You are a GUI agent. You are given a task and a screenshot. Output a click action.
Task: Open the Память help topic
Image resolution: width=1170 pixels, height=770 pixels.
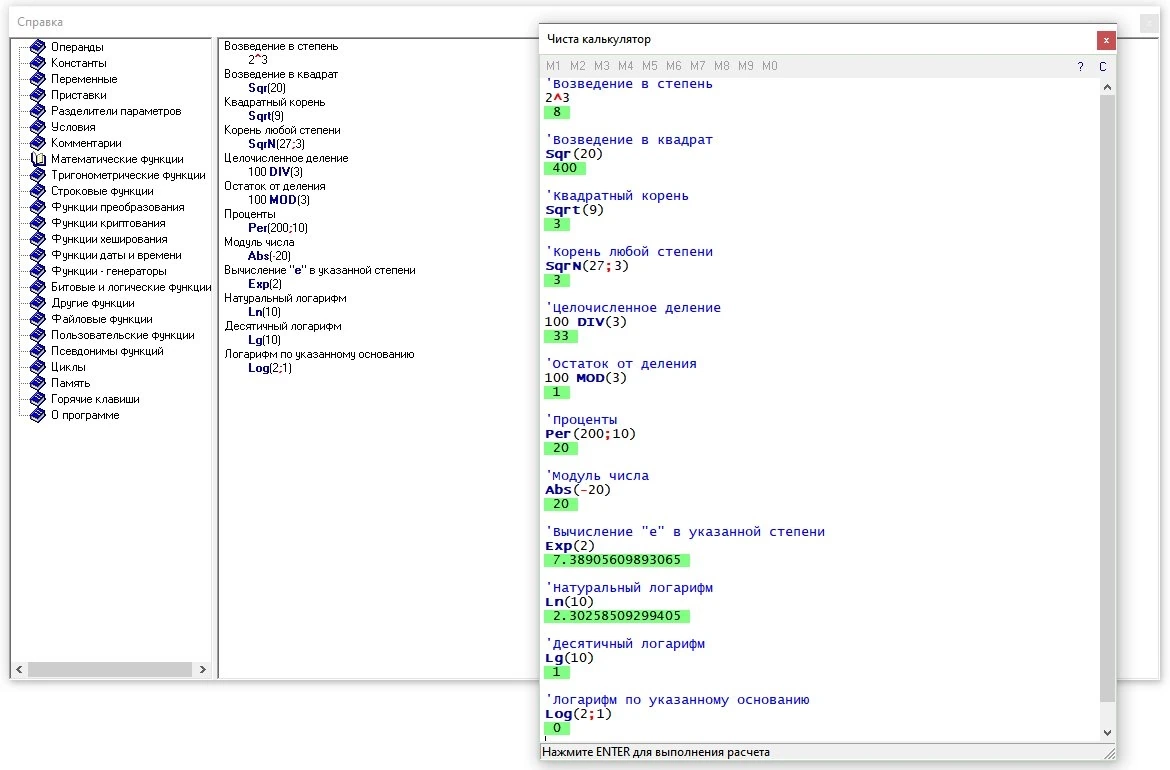coord(70,384)
